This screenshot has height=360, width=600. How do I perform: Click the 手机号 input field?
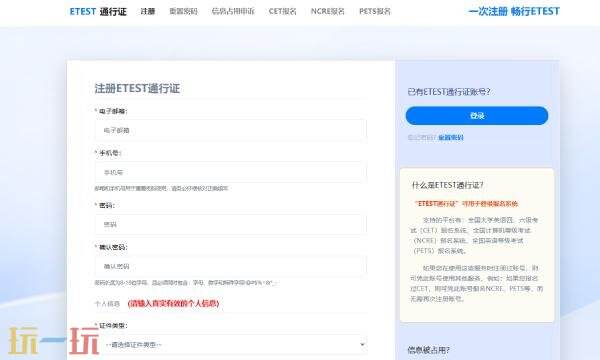(231, 172)
